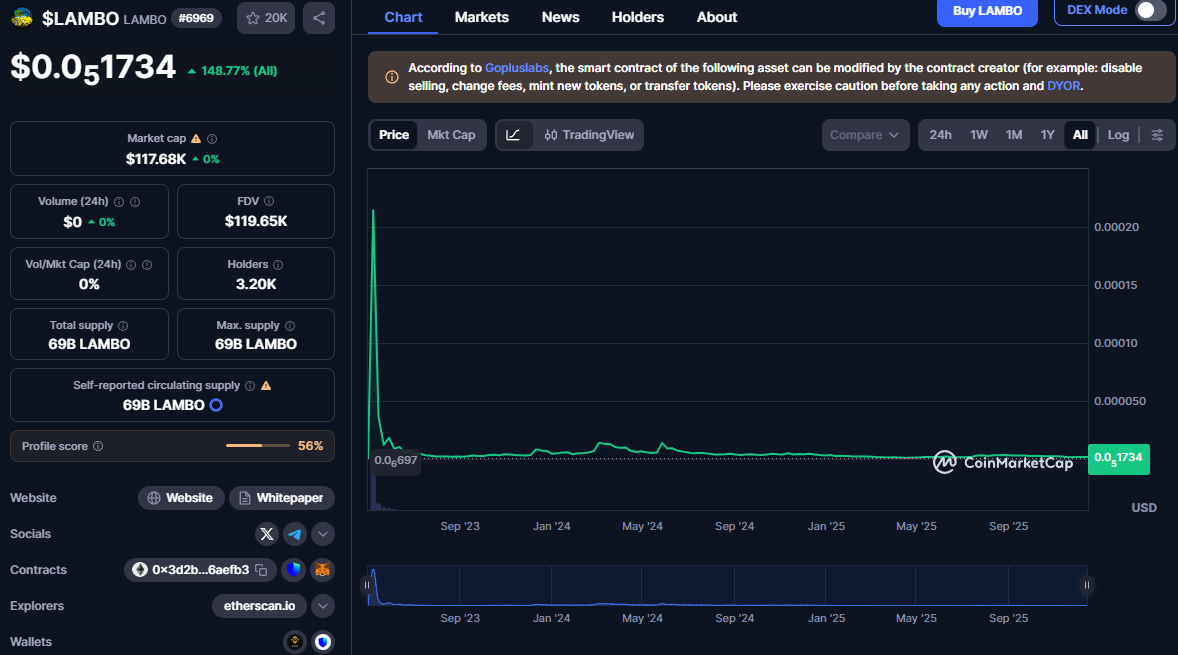The width and height of the screenshot is (1178, 655).
Task: Expand the Explorers dropdown chevron
Action: (323, 606)
